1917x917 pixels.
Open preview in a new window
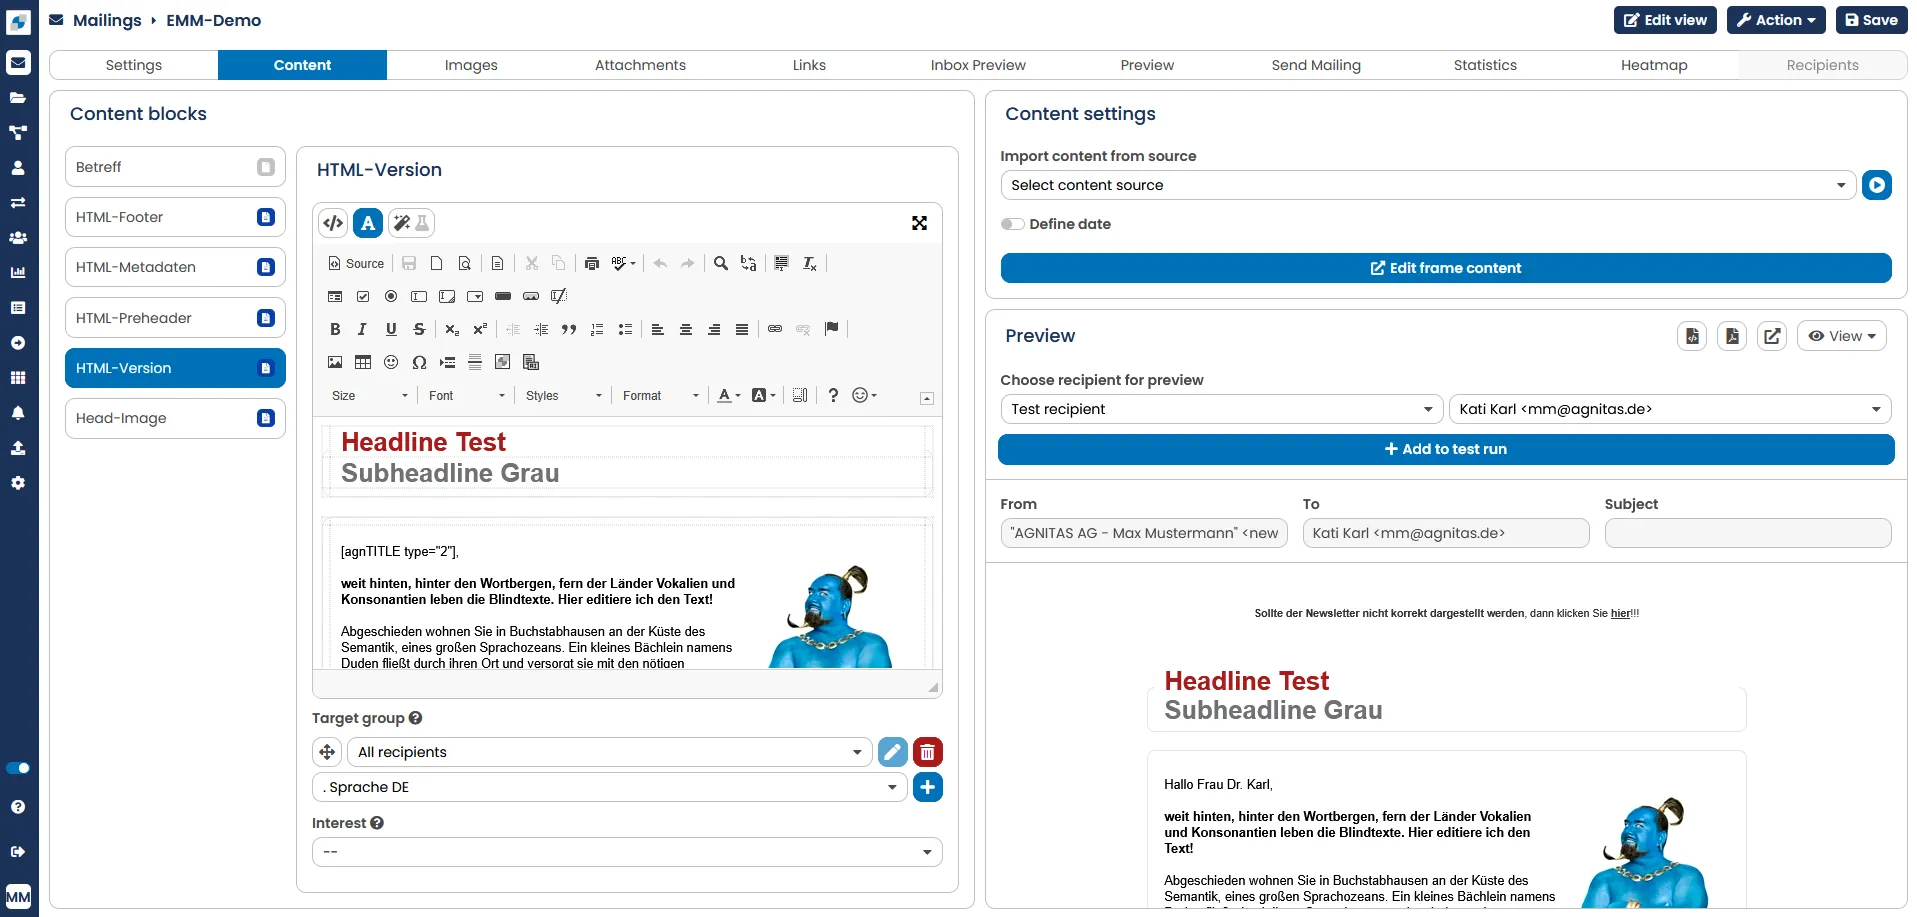pyautogui.click(x=1772, y=336)
